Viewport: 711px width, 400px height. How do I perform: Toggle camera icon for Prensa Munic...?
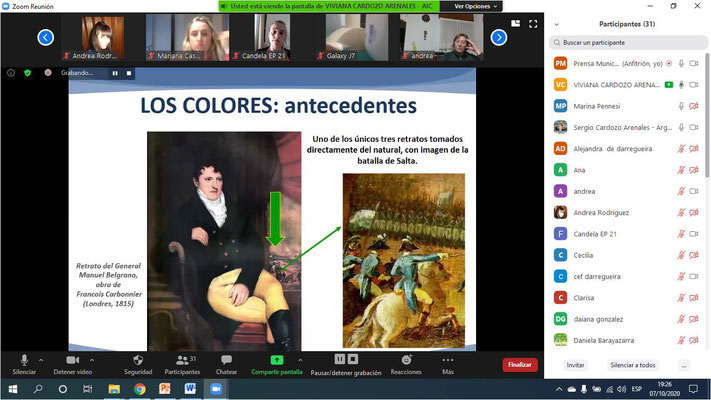694,63
